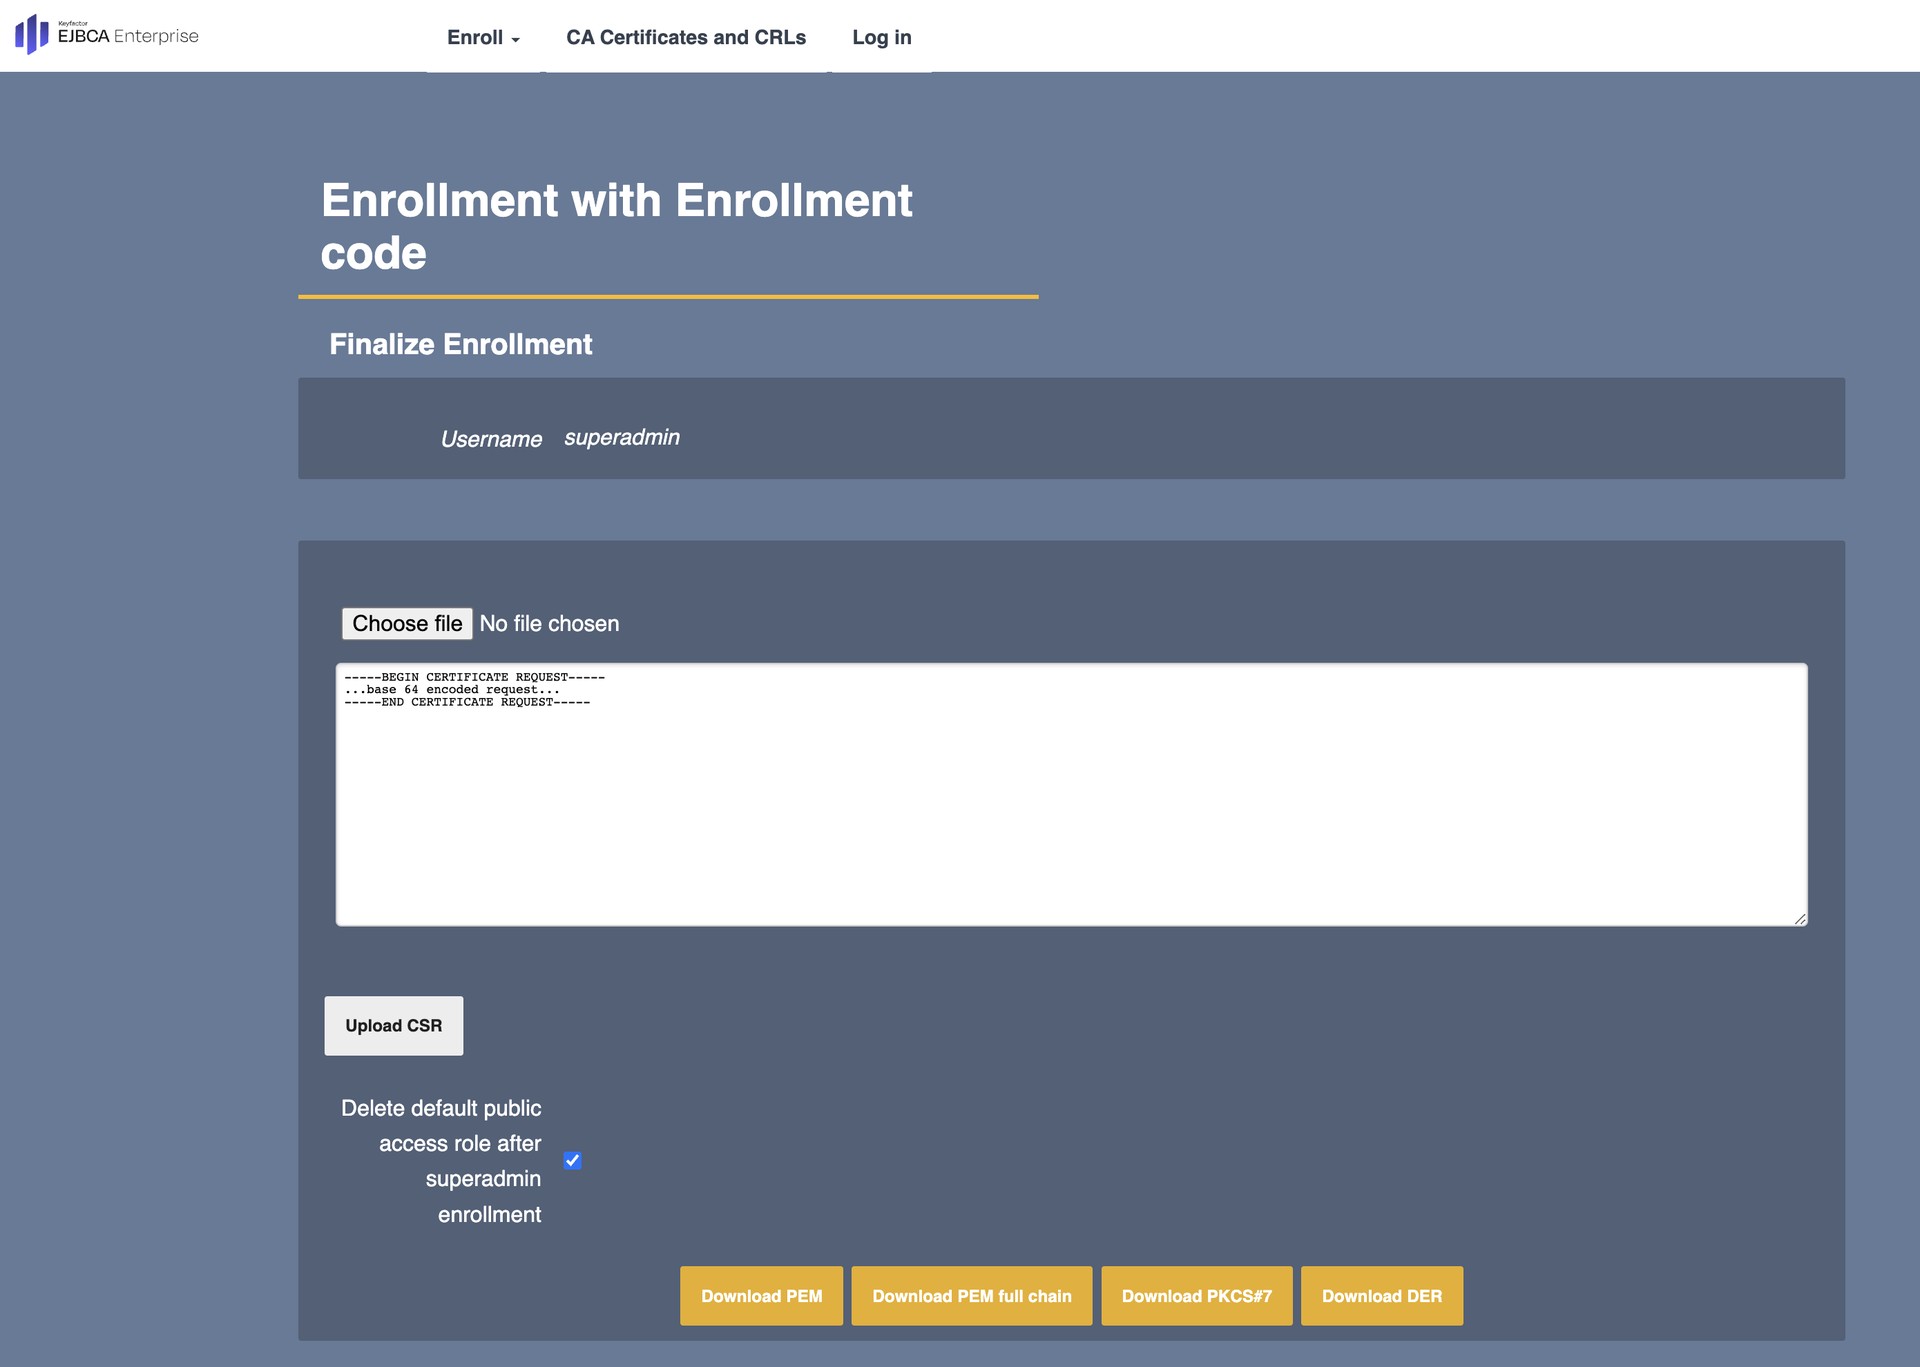Download certificate in DER format
1920x1367 pixels.
pyautogui.click(x=1381, y=1296)
